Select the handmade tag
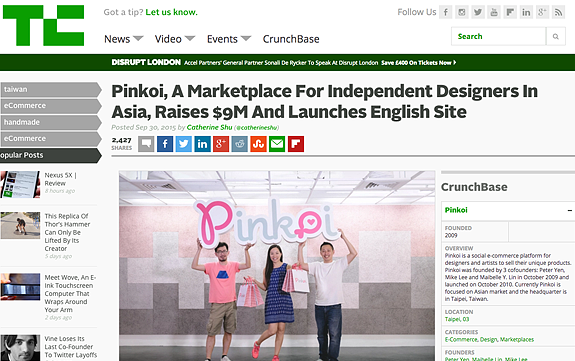 pos(51,122)
